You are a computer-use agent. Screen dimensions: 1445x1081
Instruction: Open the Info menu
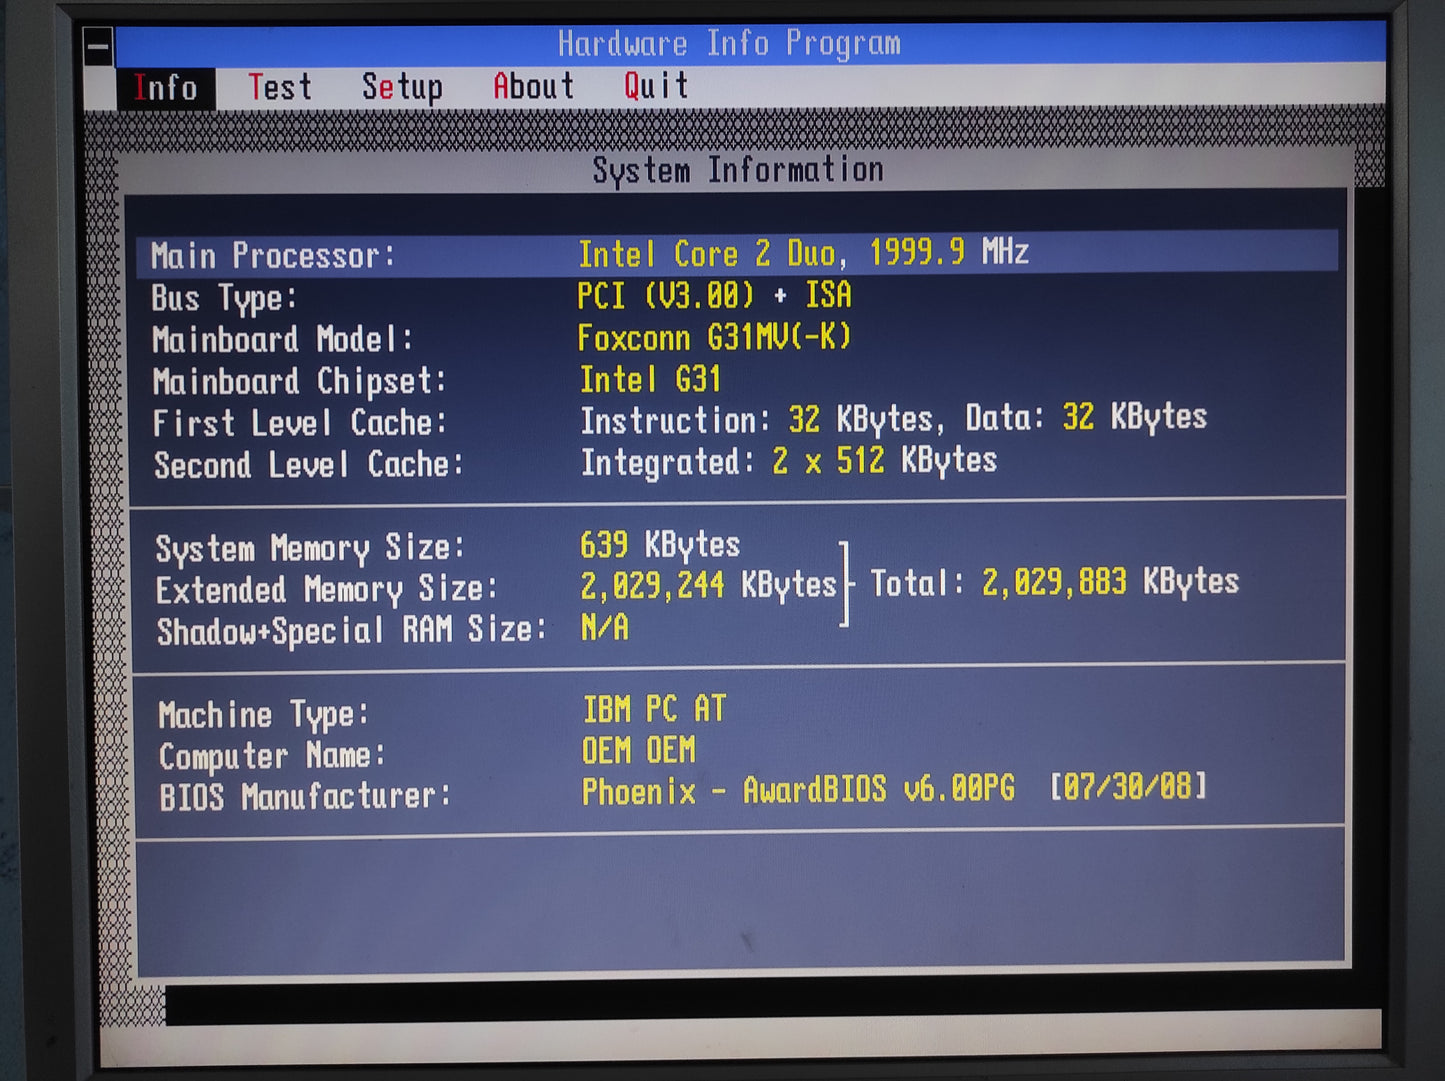point(165,88)
